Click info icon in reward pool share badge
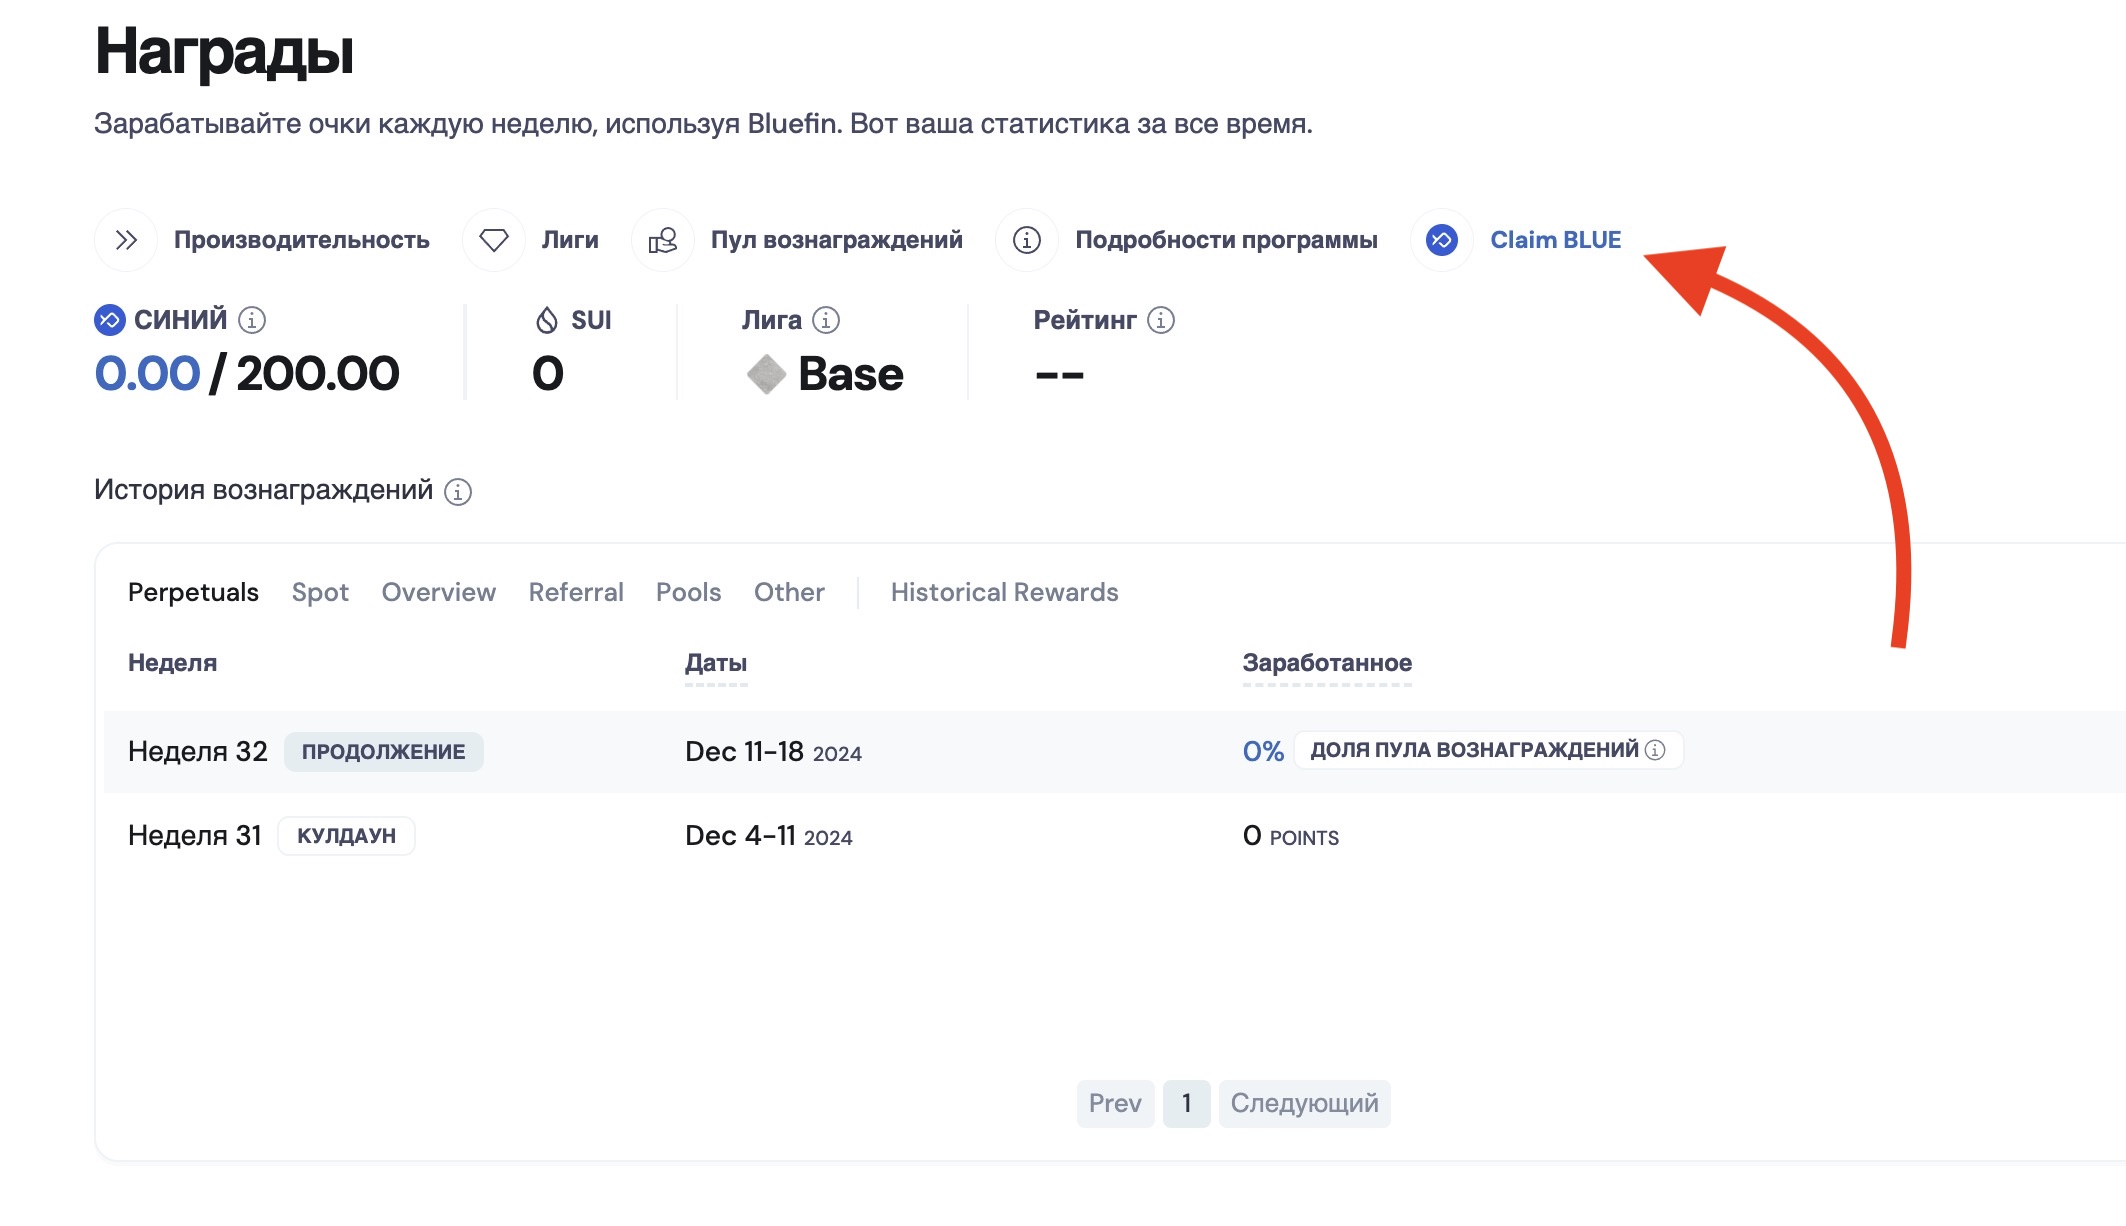Image resolution: width=2126 pixels, height=1226 pixels. (1656, 750)
